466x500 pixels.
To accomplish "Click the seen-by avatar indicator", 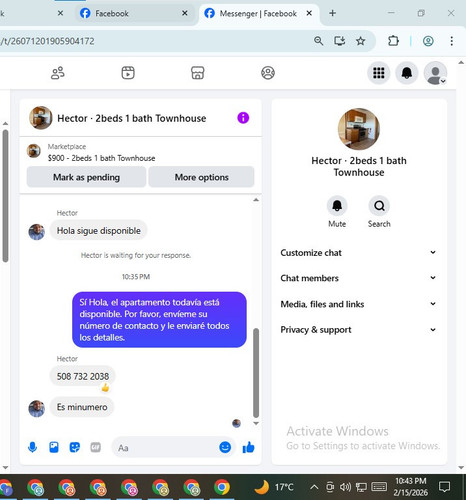I will [x=236, y=423].
